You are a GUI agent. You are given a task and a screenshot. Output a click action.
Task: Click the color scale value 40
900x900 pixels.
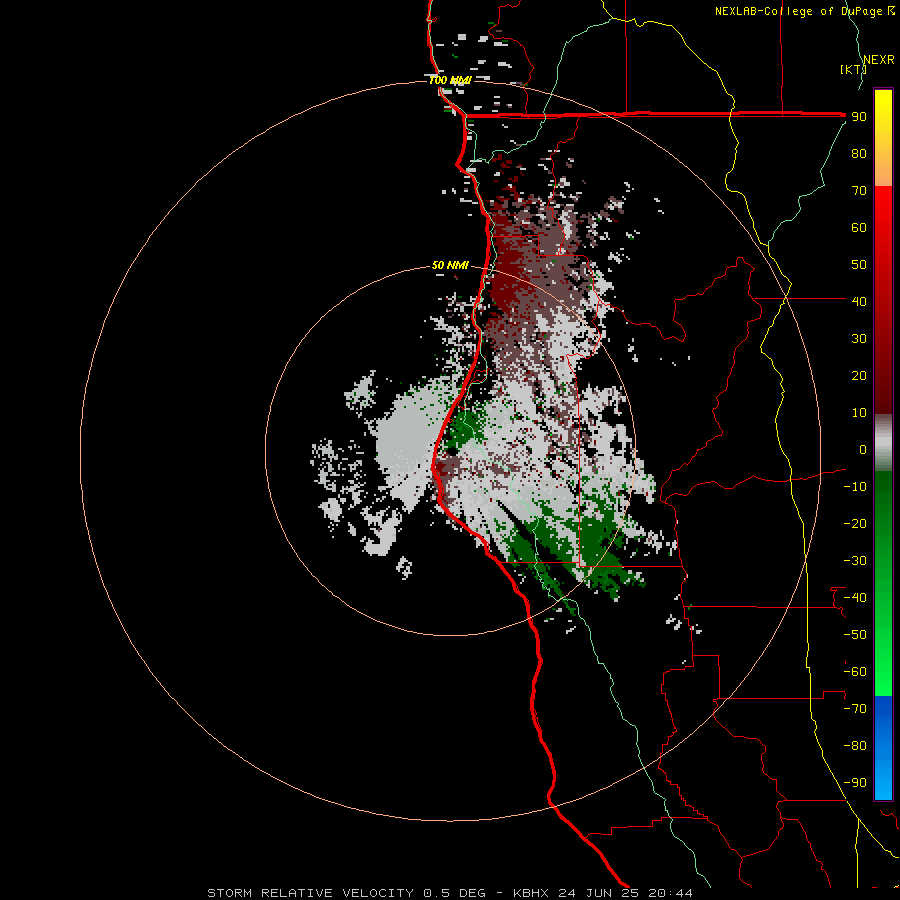(x=859, y=301)
